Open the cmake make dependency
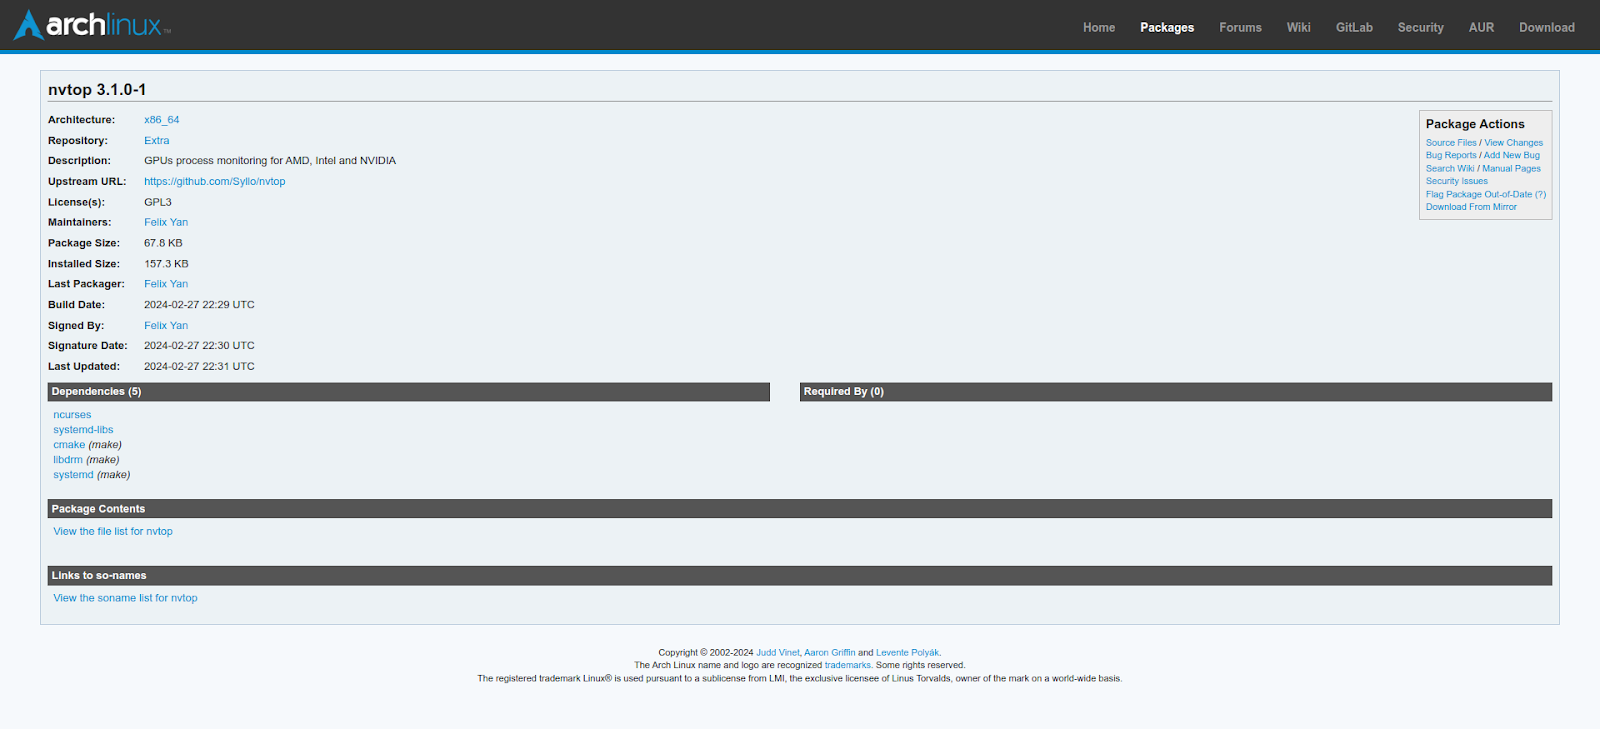1600x729 pixels. pos(69,445)
